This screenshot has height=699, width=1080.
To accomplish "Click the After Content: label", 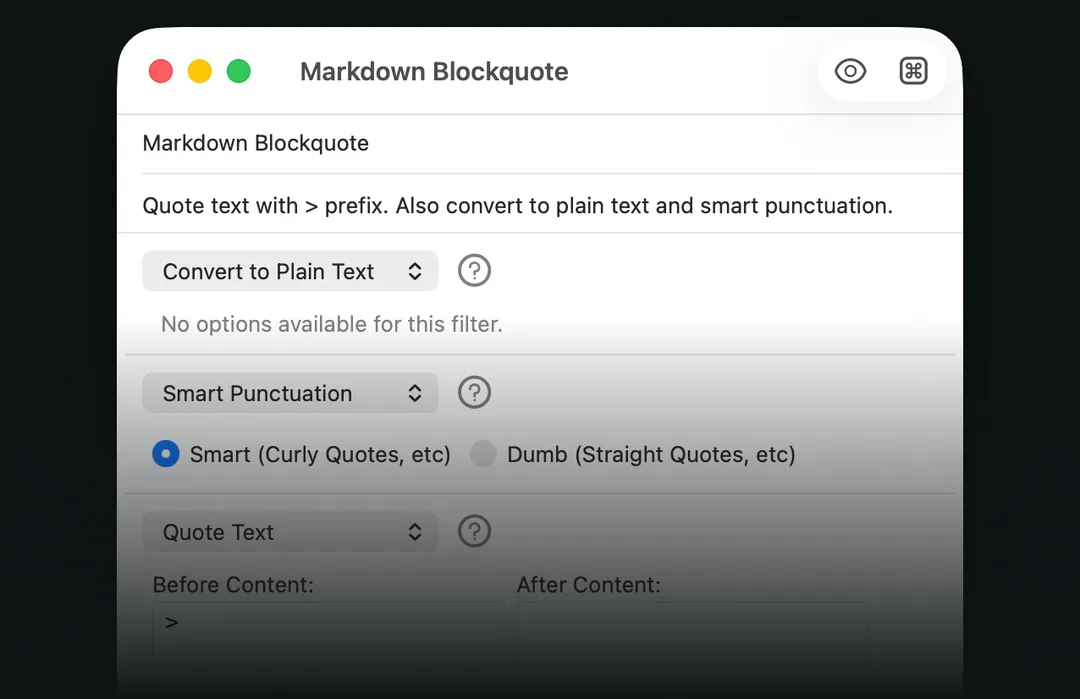I will tap(588, 585).
